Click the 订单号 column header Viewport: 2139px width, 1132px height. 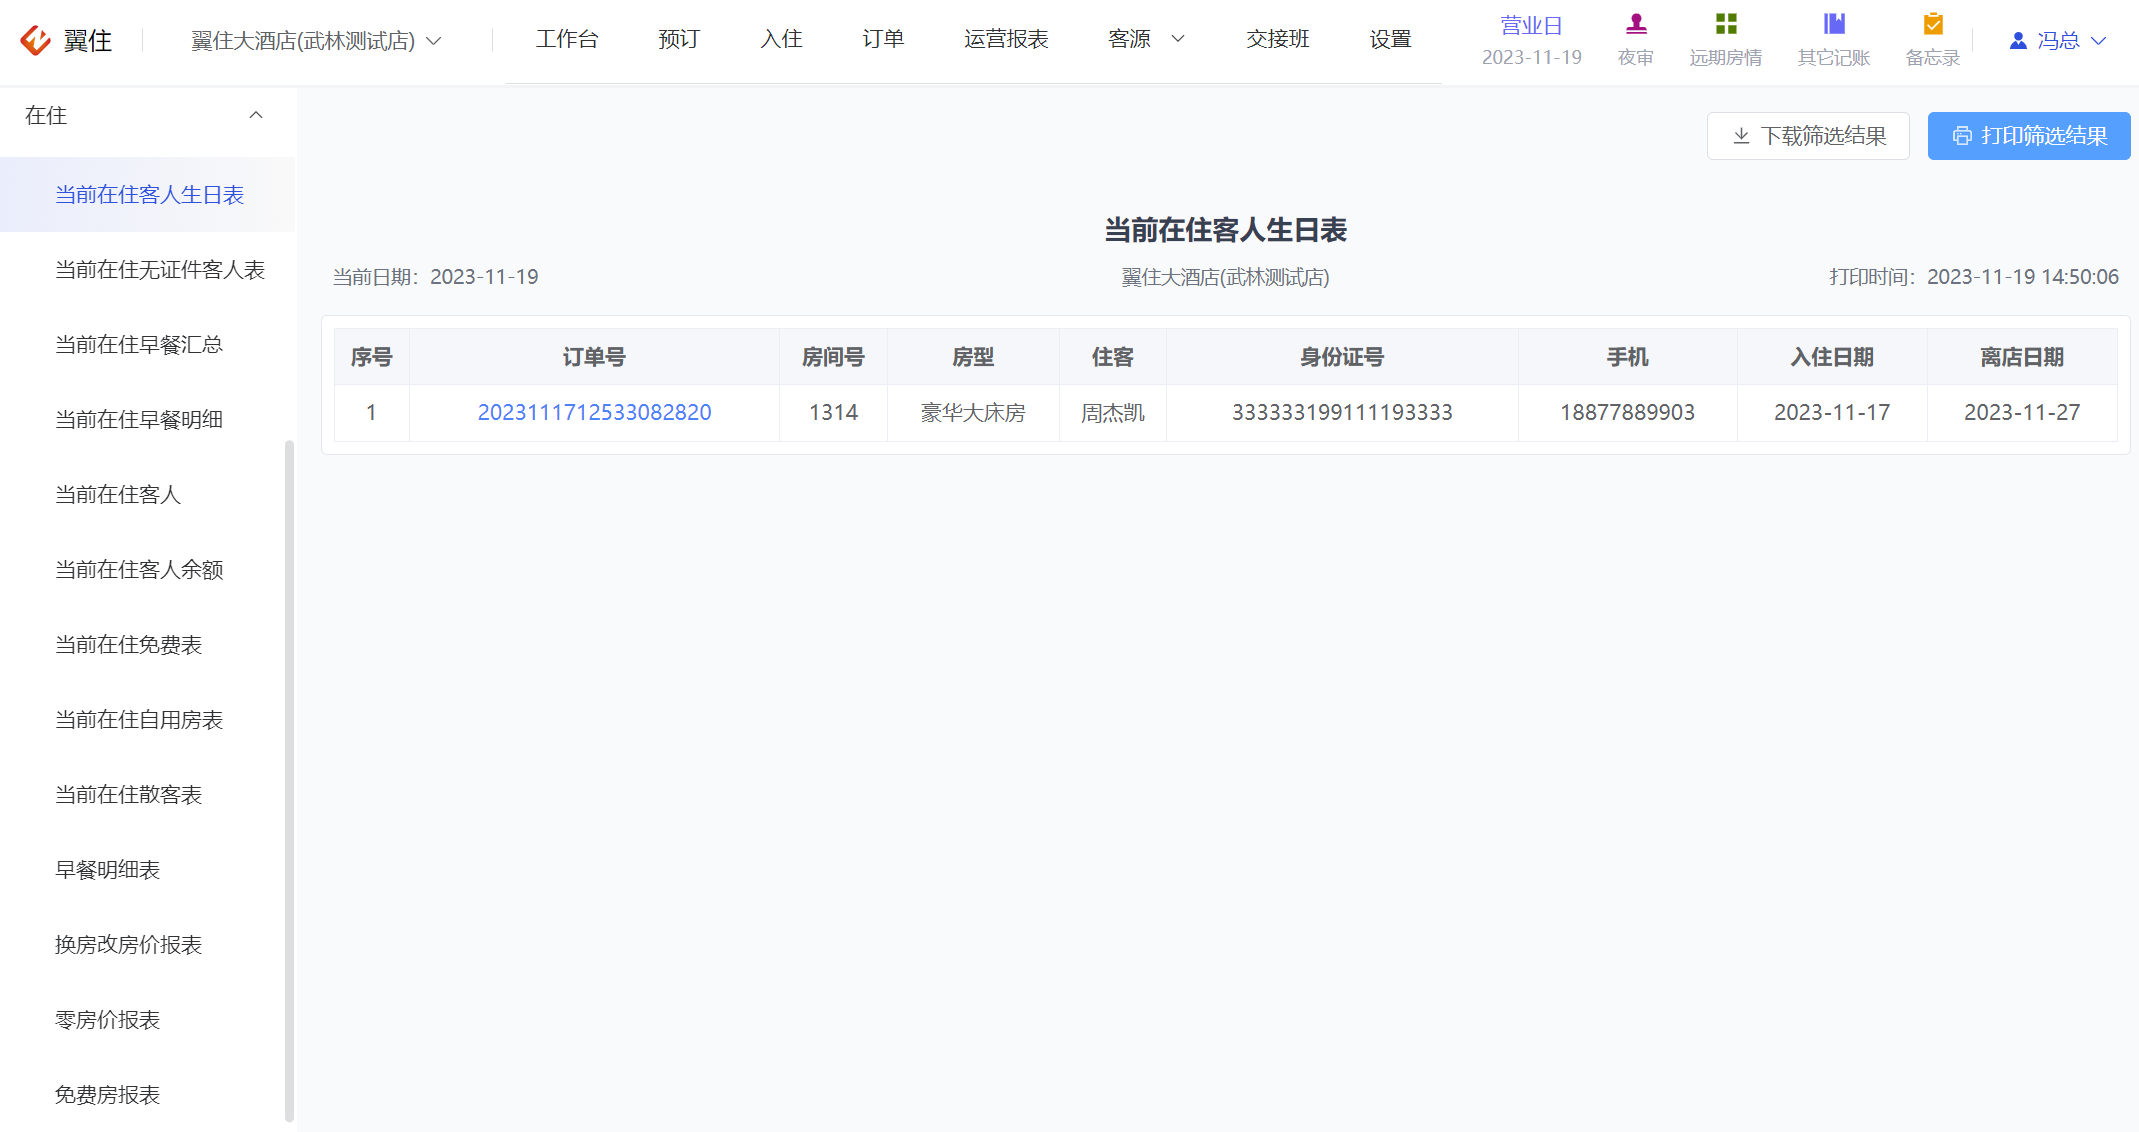click(594, 357)
